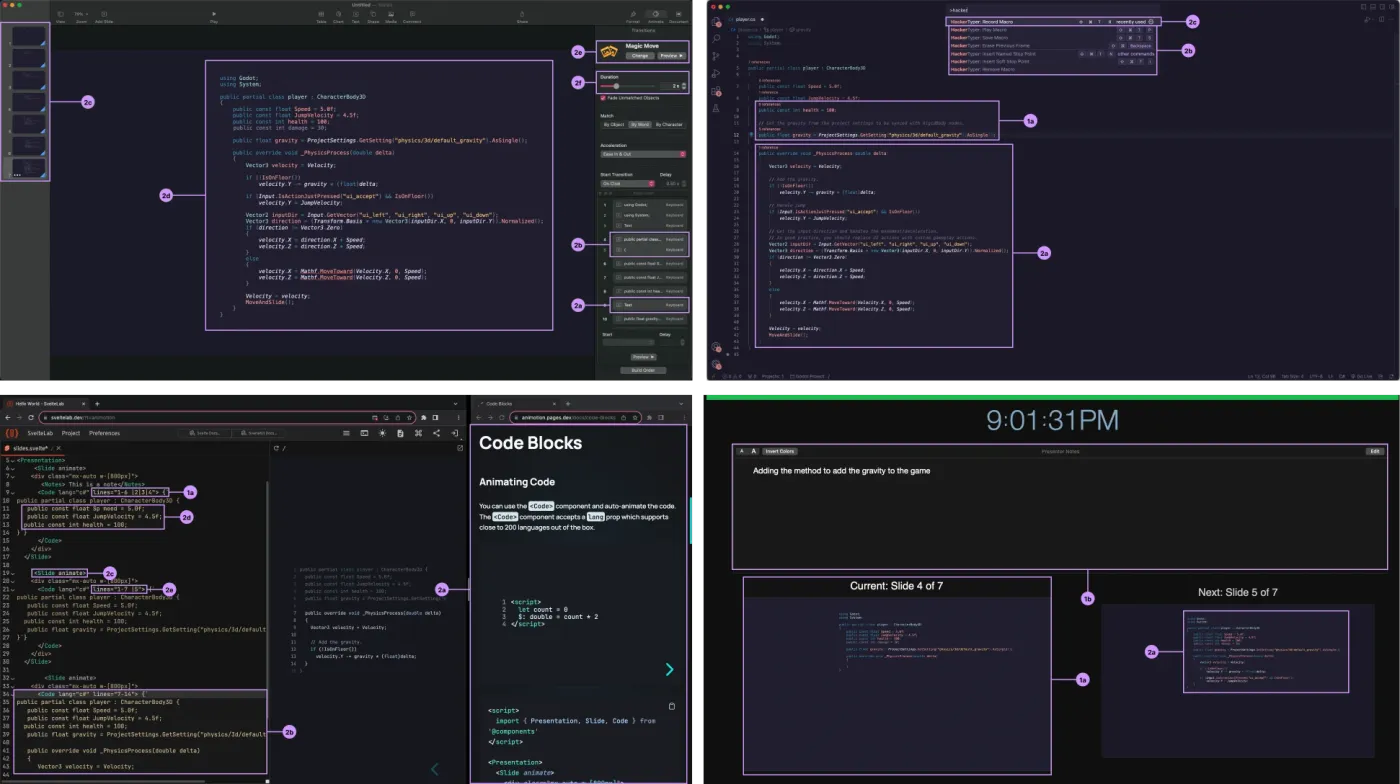
Task: Open the Document inspector in Keynote
Action: pyautogui.click(x=678, y=14)
